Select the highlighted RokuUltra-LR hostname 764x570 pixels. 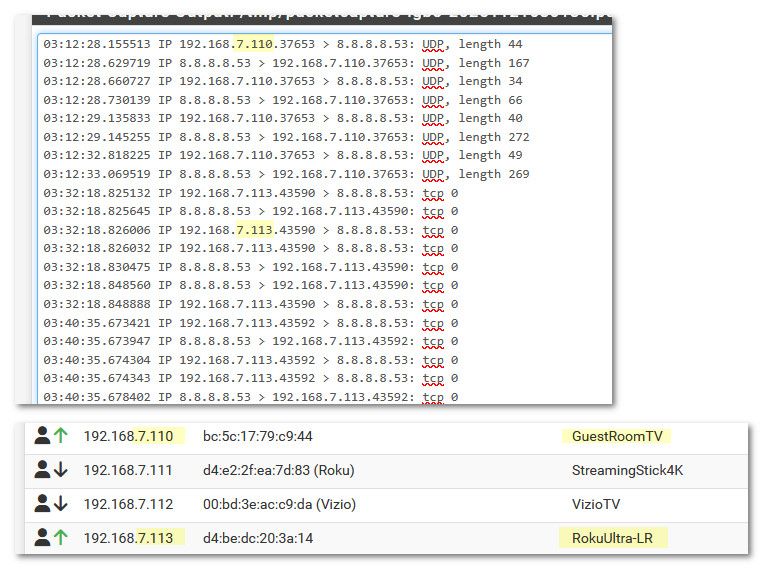(x=613, y=538)
